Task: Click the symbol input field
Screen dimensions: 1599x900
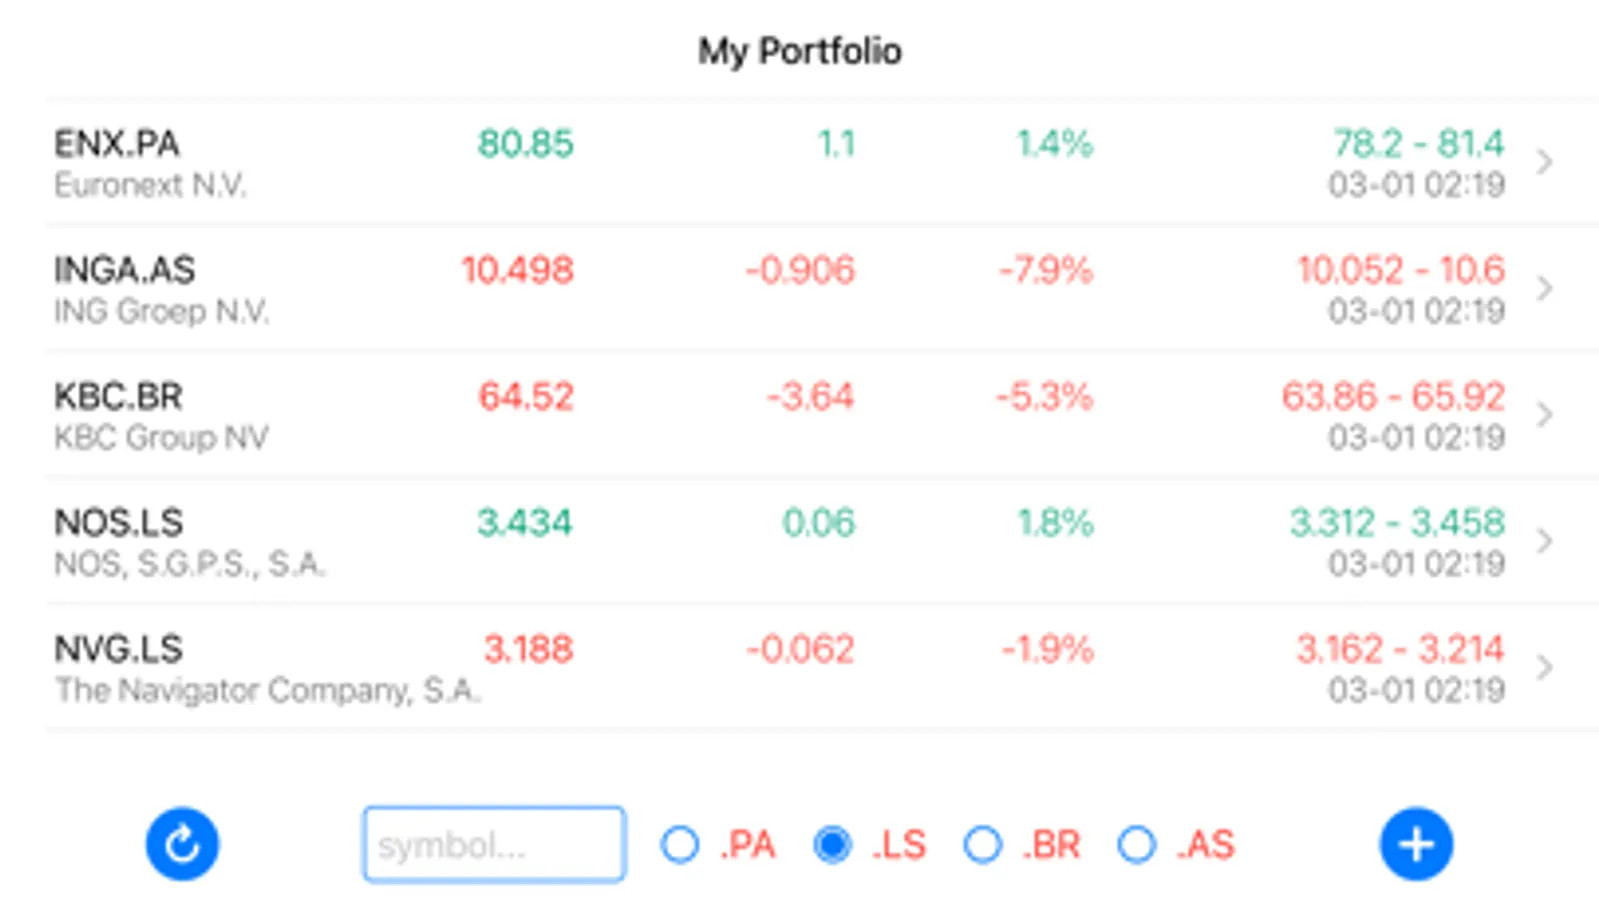Action: pos(494,845)
